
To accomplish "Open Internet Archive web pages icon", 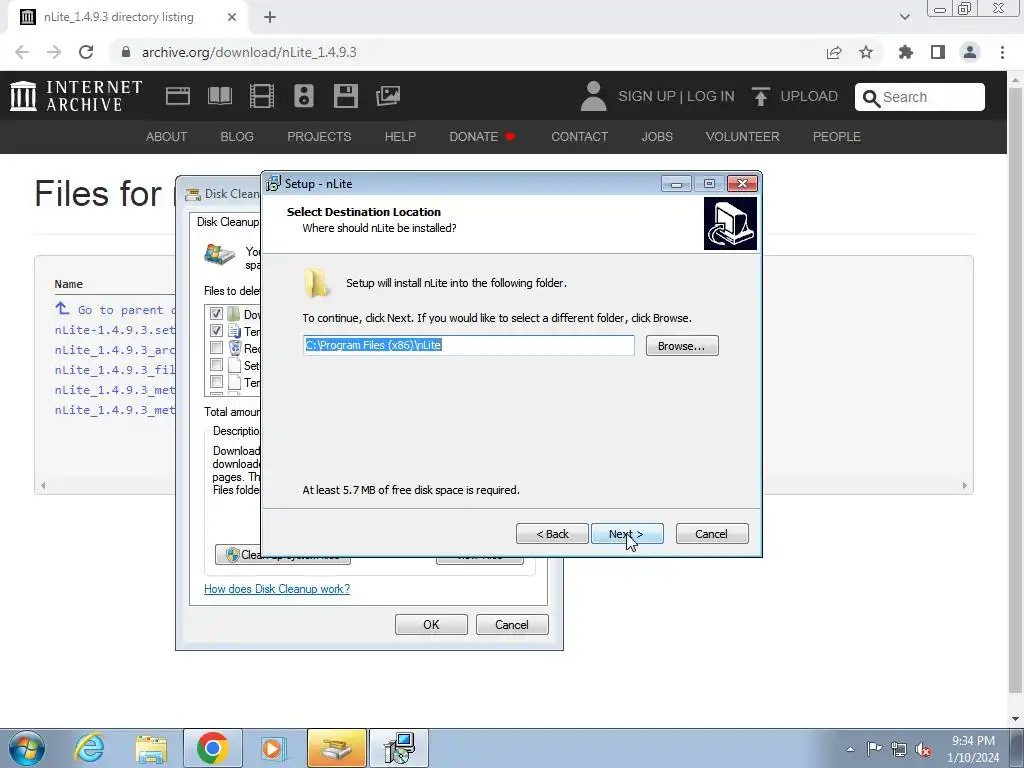I will [x=178, y=96].
